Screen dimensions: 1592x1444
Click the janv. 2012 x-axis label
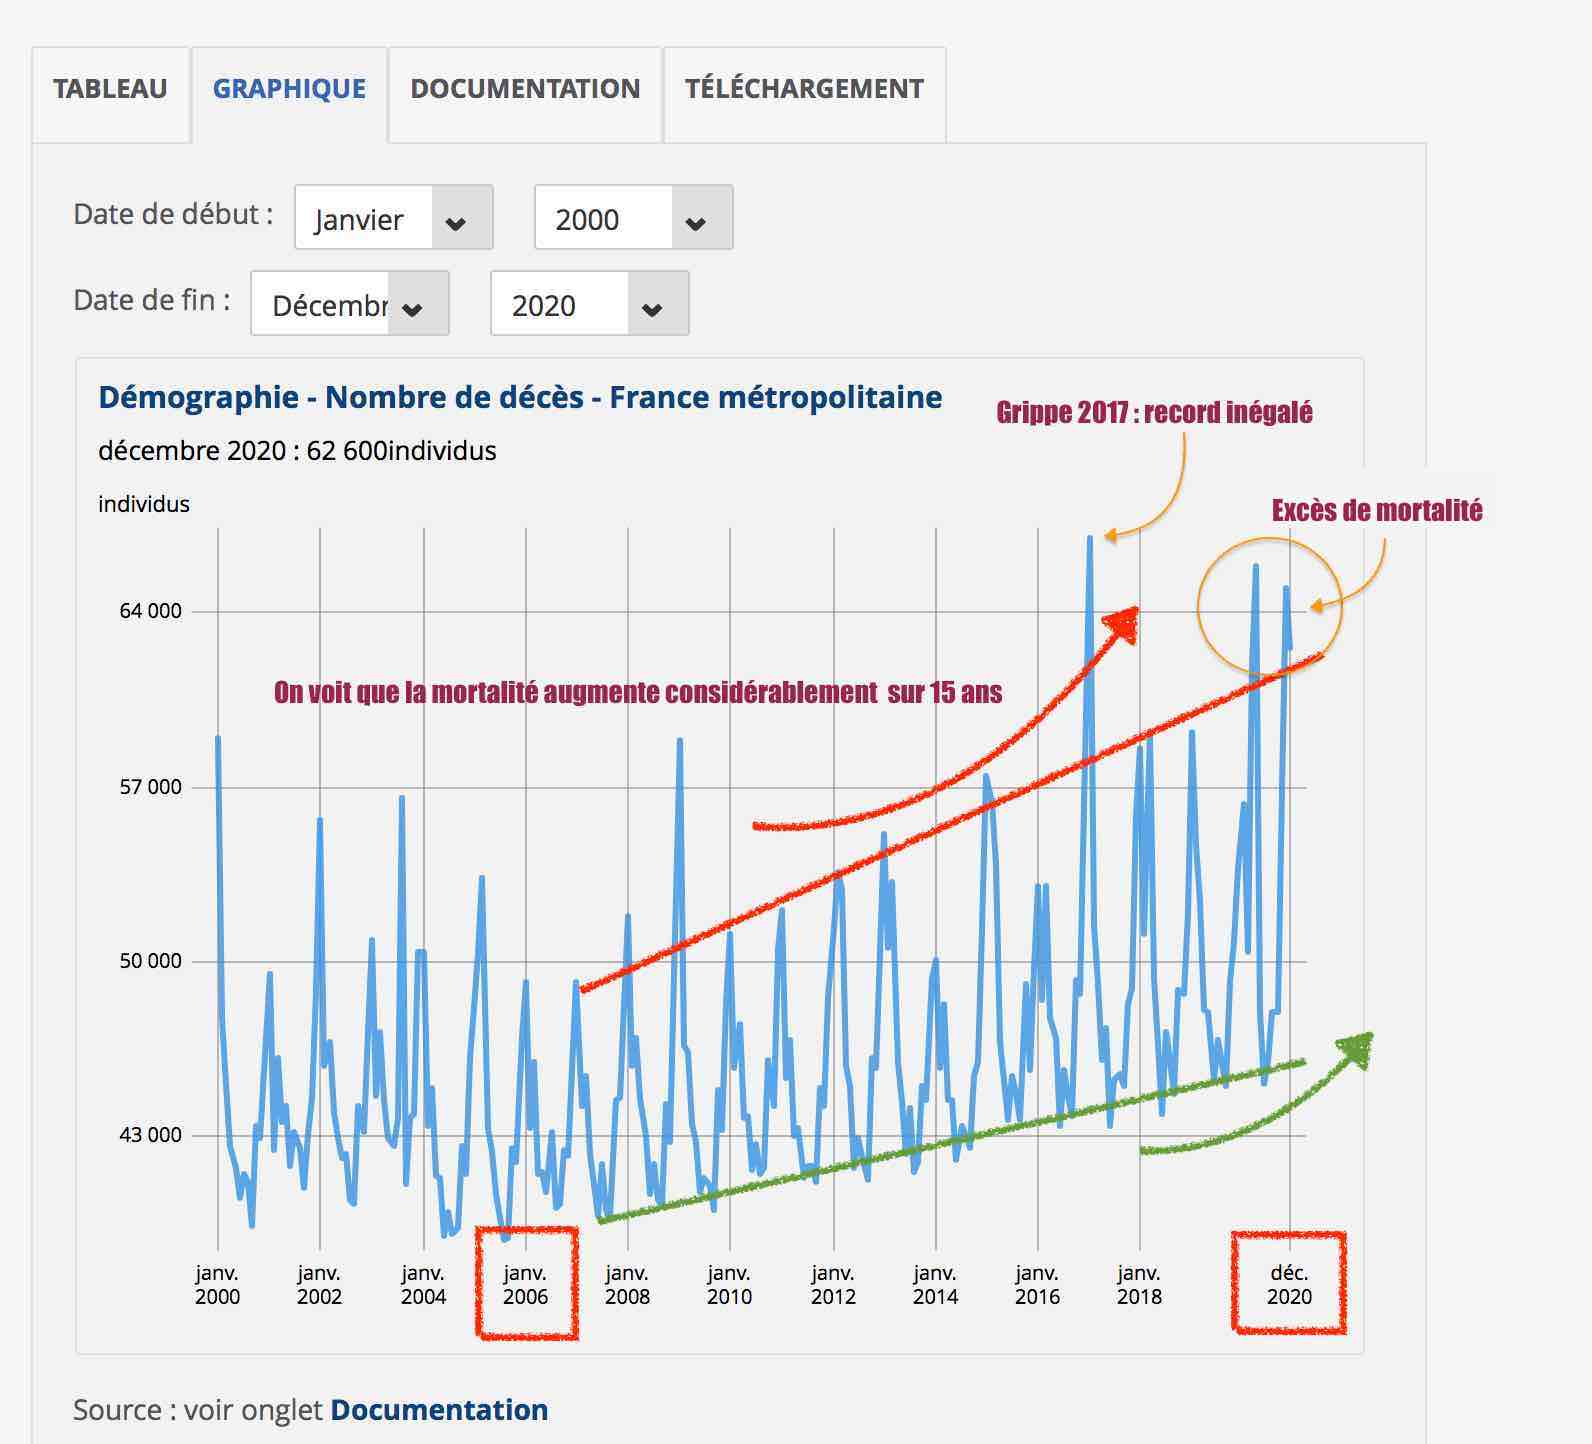point(834,1285)
